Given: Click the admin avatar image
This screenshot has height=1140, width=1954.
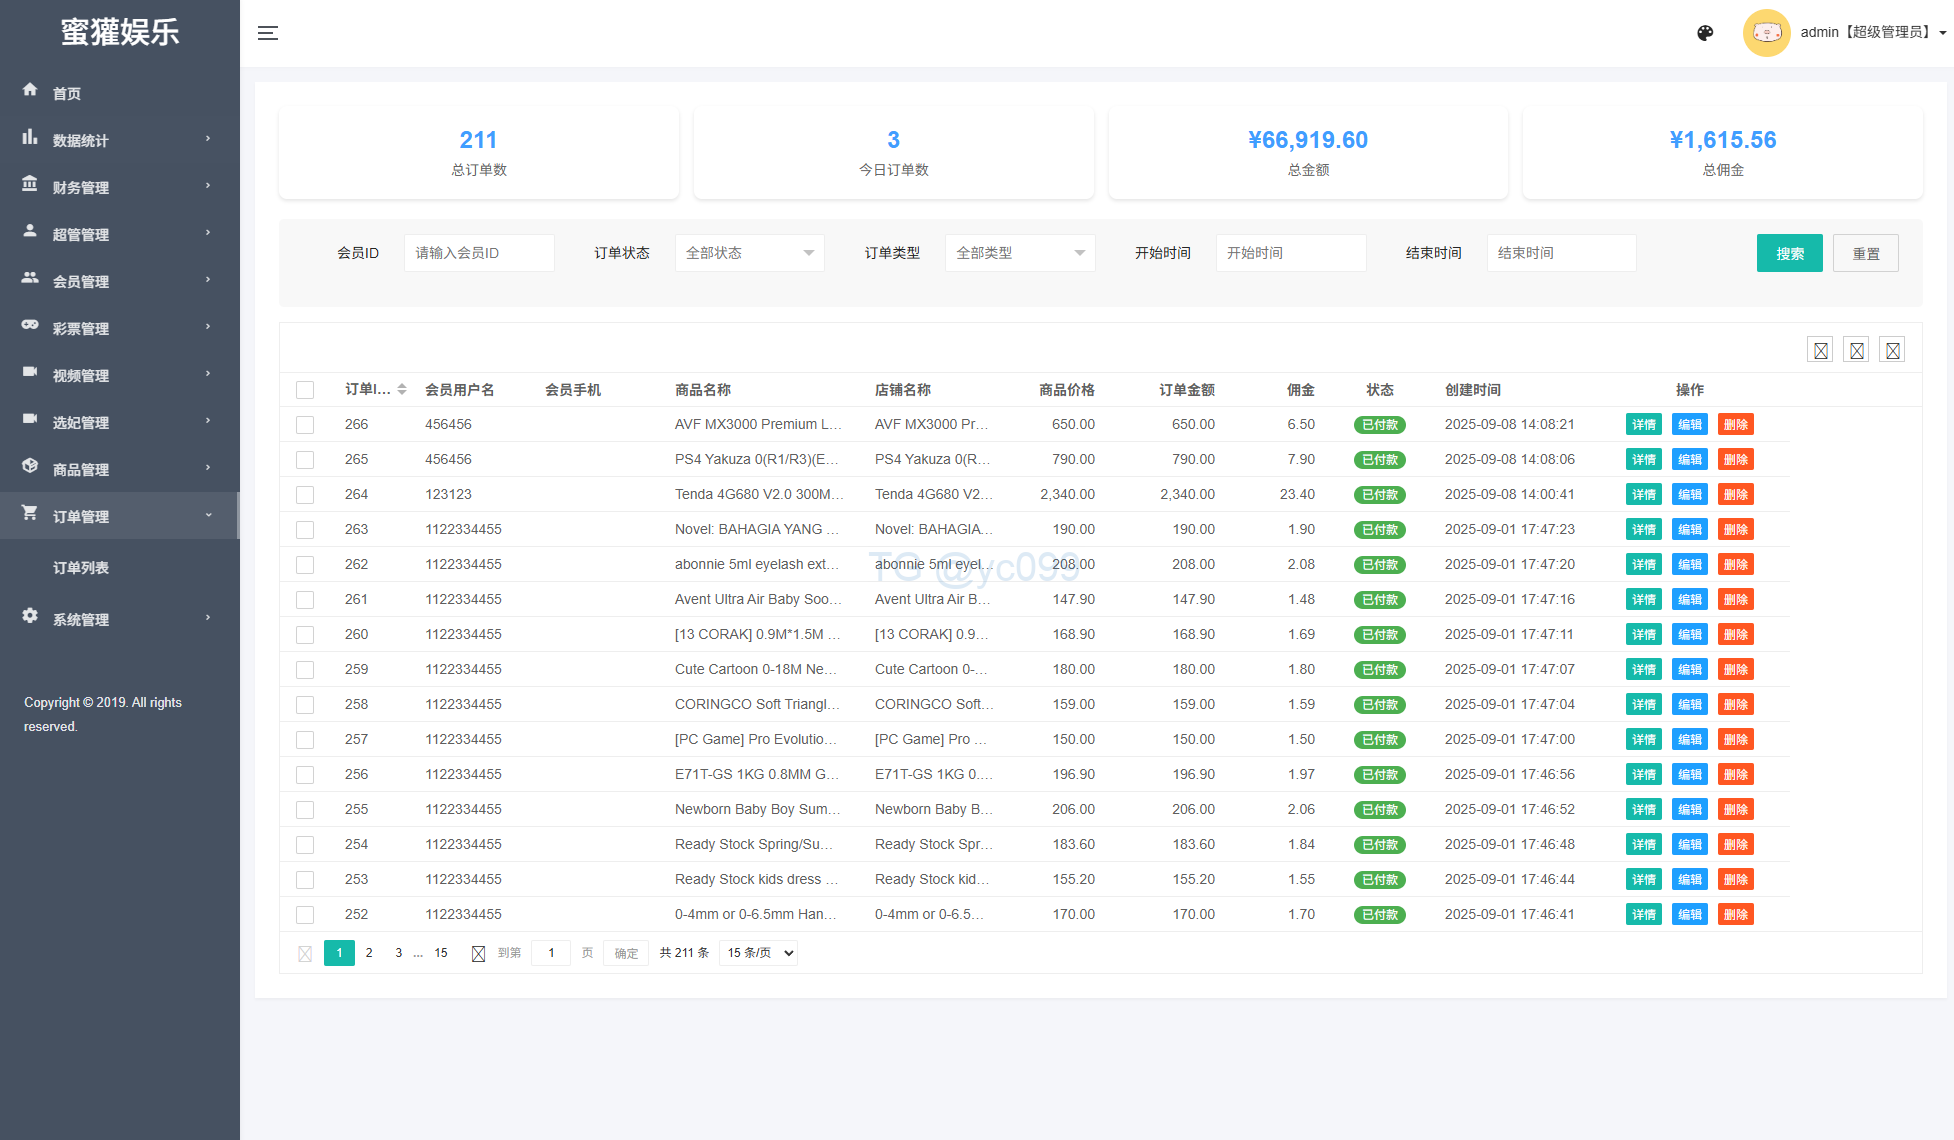Looking at the screenshot, I should (x=1766, y=33).
